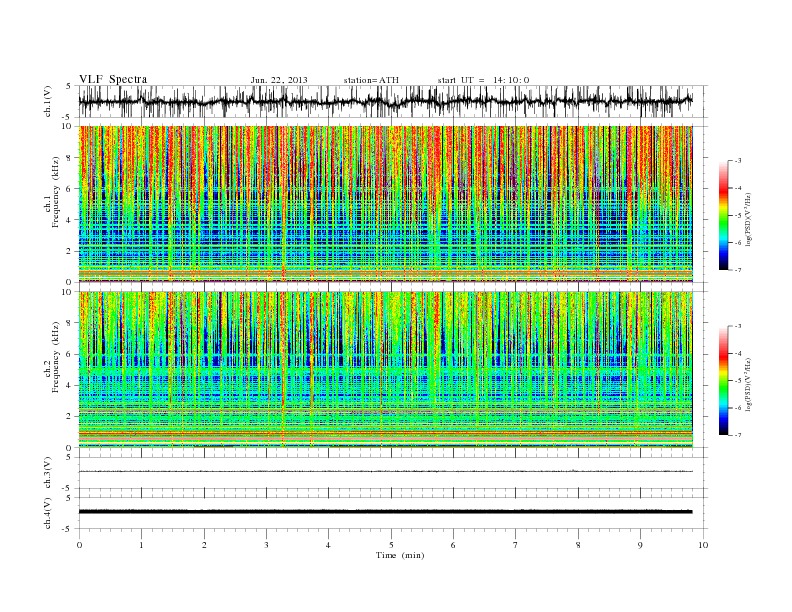Click the "station=ATH" header label

pos(371,80)
